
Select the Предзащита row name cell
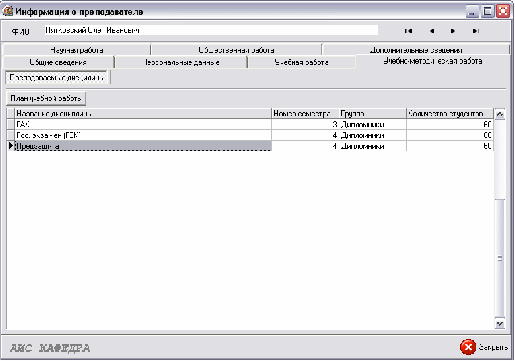coord(143,146)
